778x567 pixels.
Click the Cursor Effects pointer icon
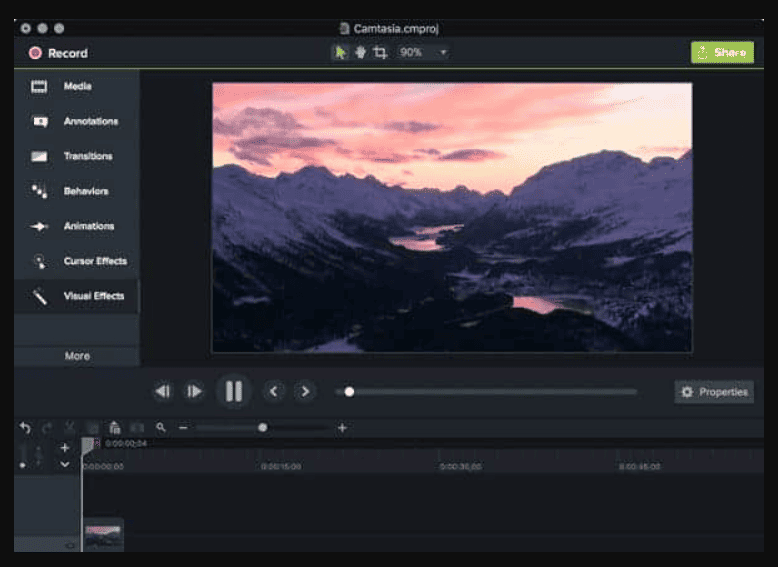(40, 261)
